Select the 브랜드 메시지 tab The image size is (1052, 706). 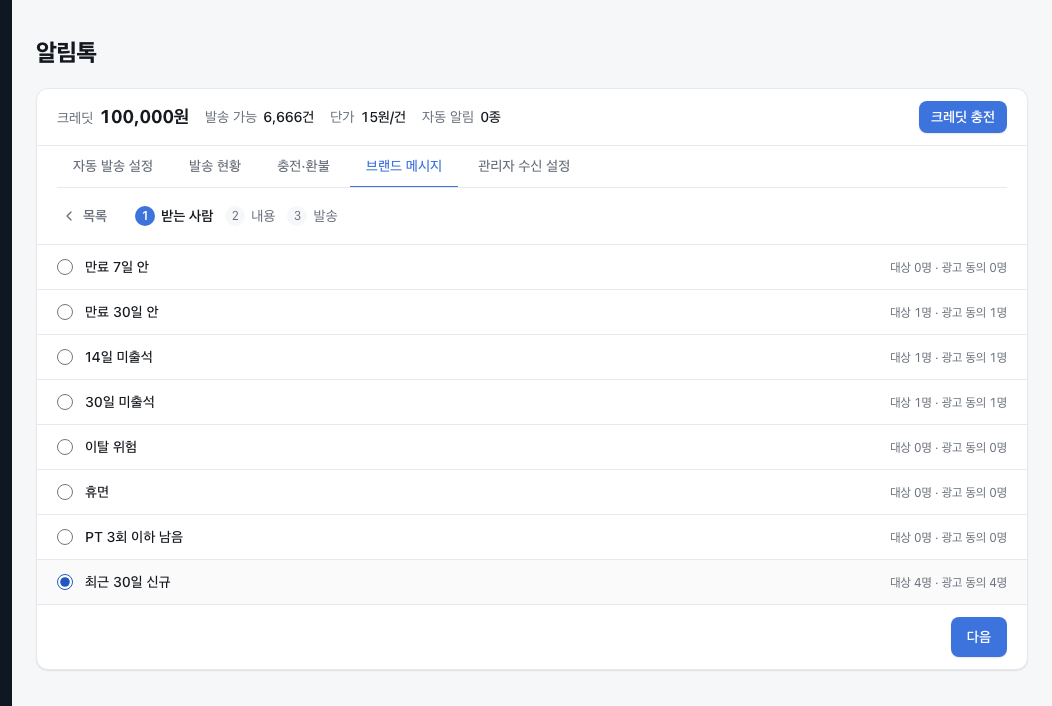coord(404,166)
